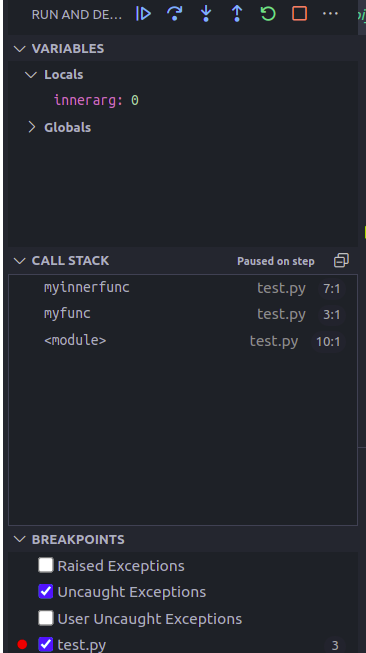Click the Step Over debug icon
Image resolution: width=366 pixels, height=653 pixels.
pos(174,14)
